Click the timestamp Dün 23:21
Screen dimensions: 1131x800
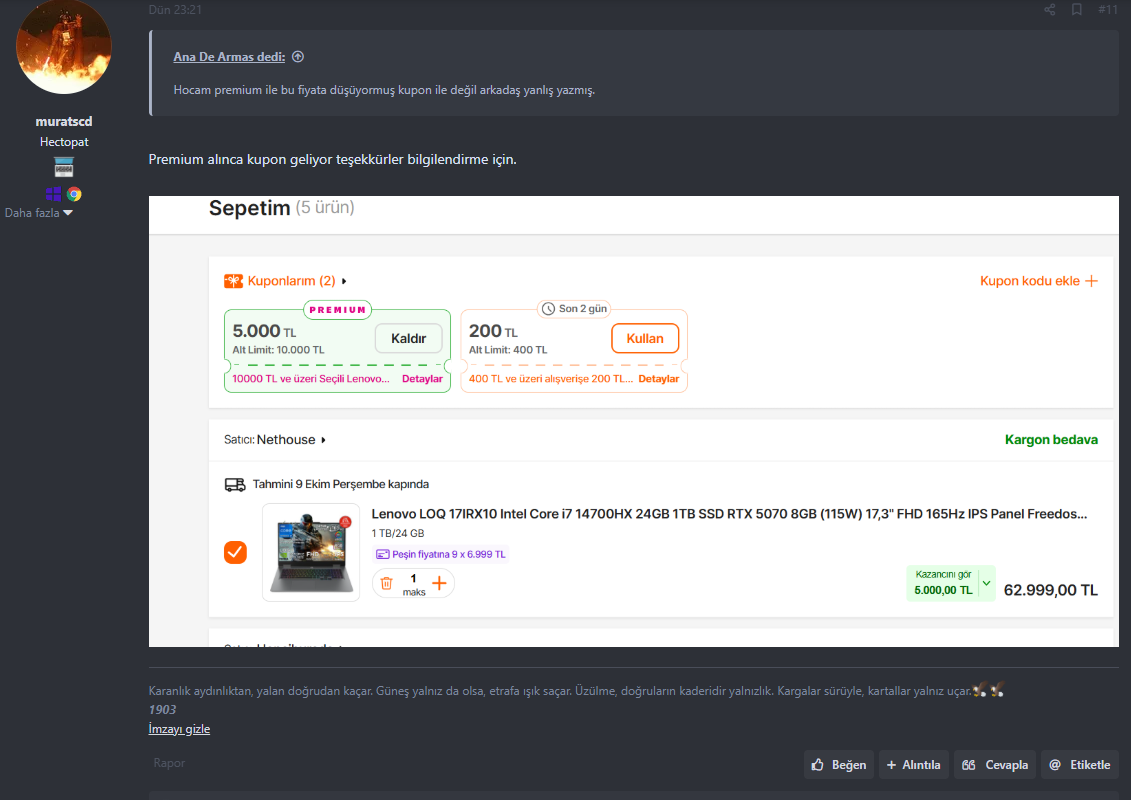175,9
